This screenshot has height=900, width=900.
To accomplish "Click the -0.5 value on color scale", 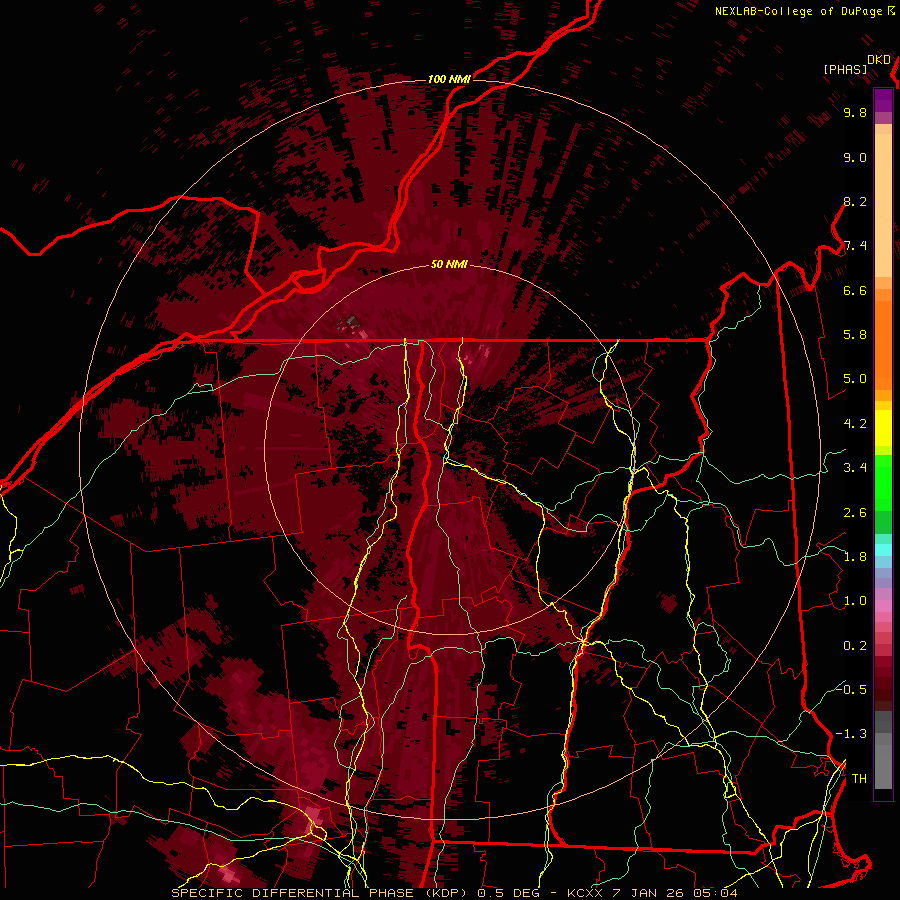I will [x=851, y=690].
